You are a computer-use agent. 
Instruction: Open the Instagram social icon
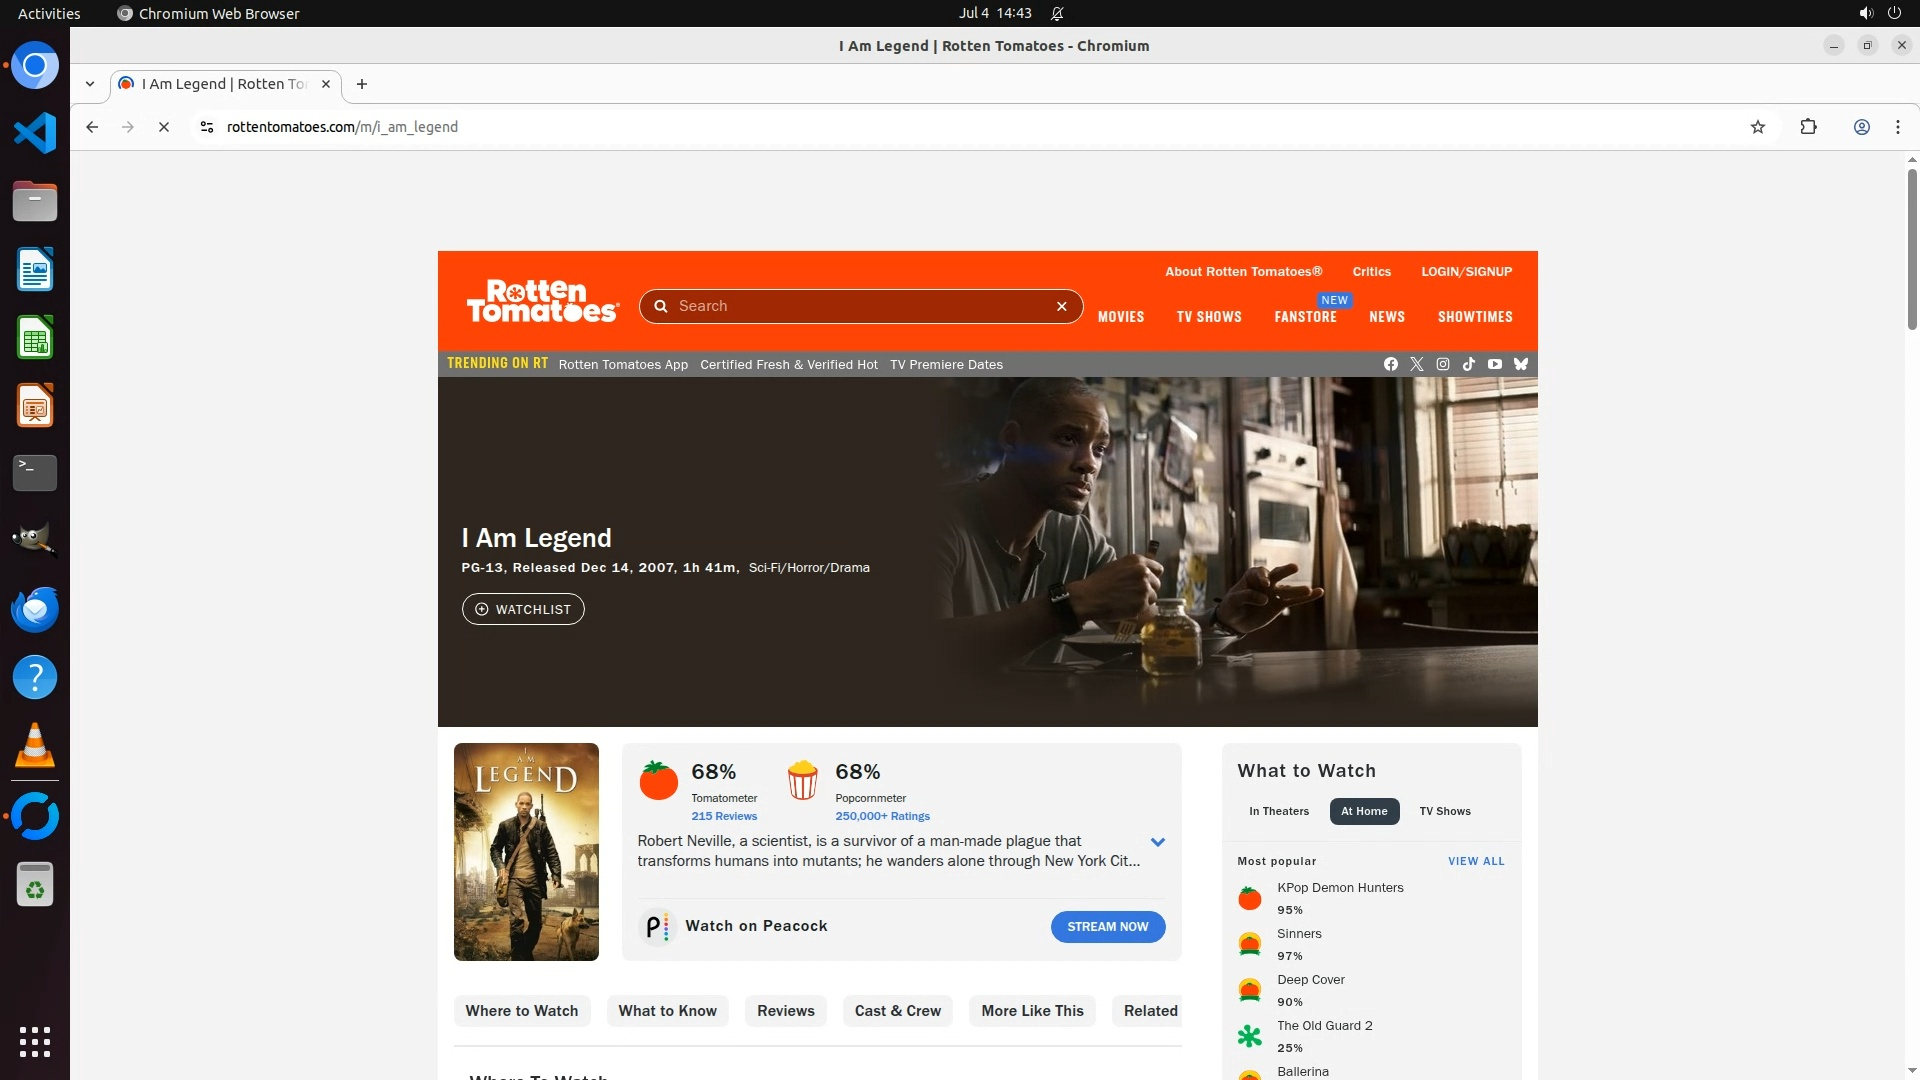[x=1442, y=364]
